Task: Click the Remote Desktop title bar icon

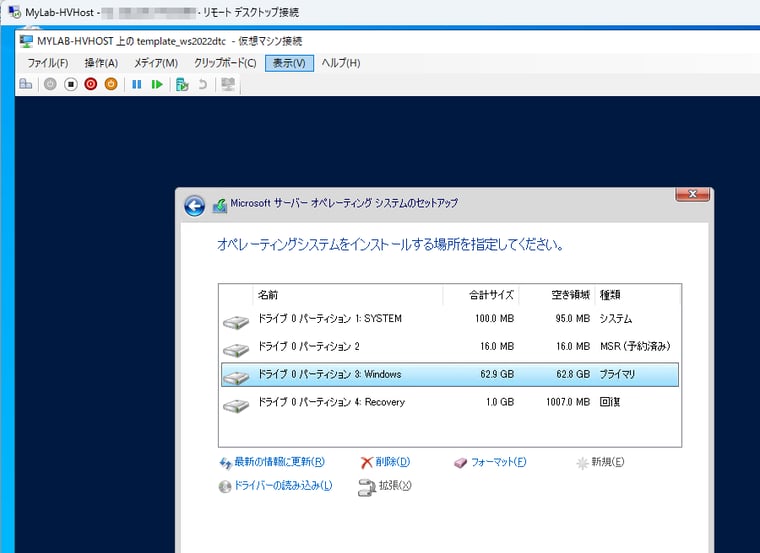Action: [15, 12]
